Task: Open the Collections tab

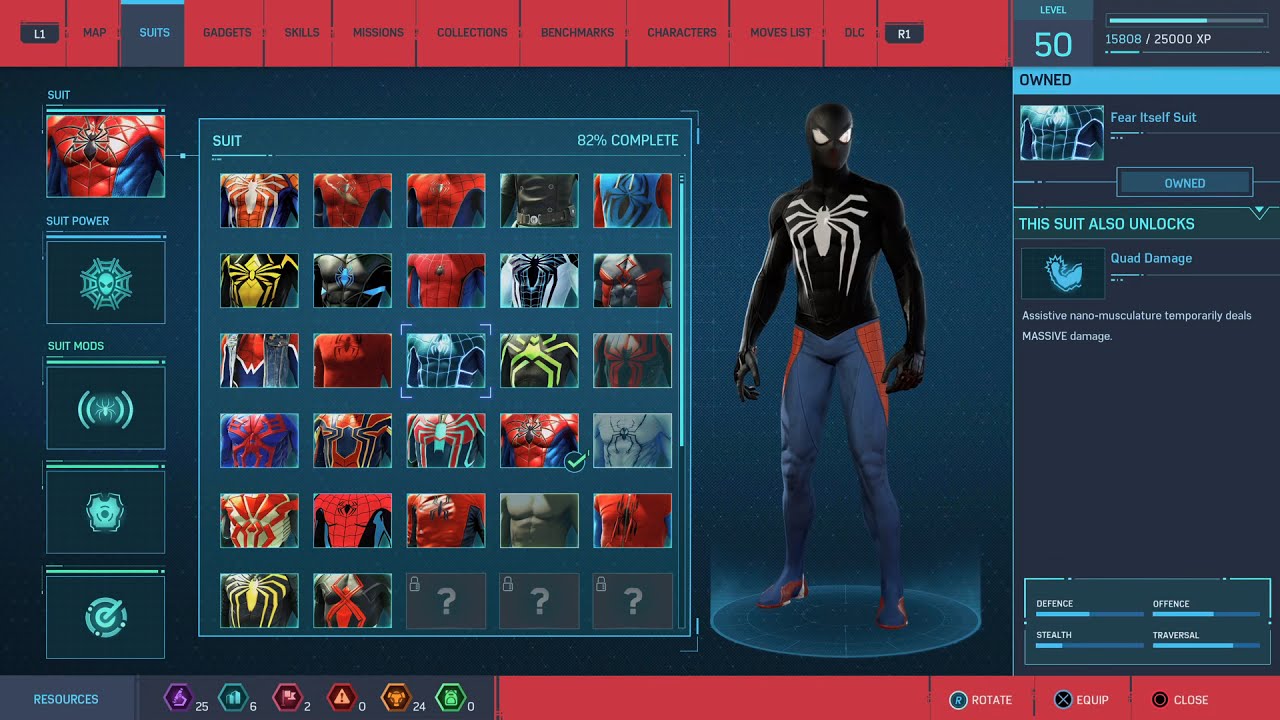Action: [472, 33]
